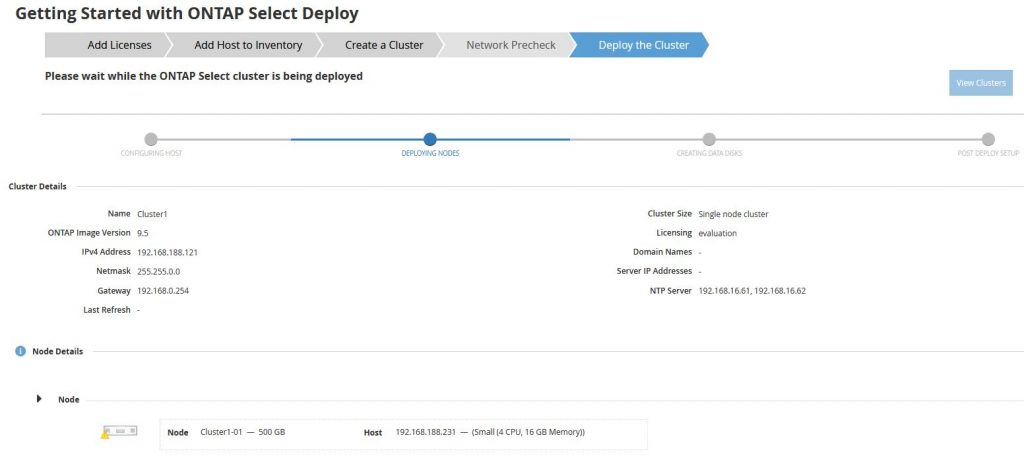
Task: Click NTP server addresses 192.168.16.61, 192.168.16.62
Action: point(752,291)
